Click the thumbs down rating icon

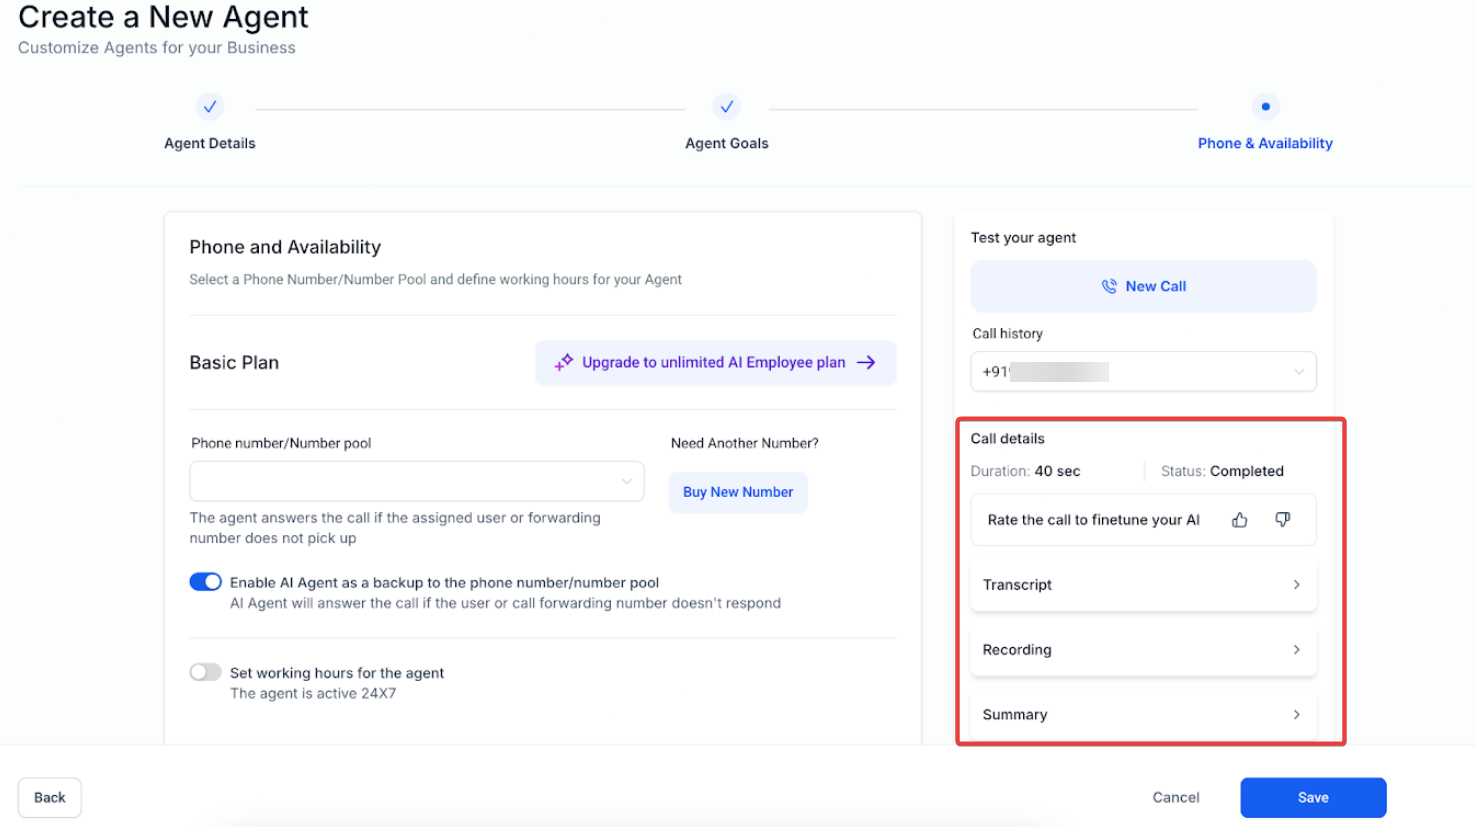(x=1282, y=520)
